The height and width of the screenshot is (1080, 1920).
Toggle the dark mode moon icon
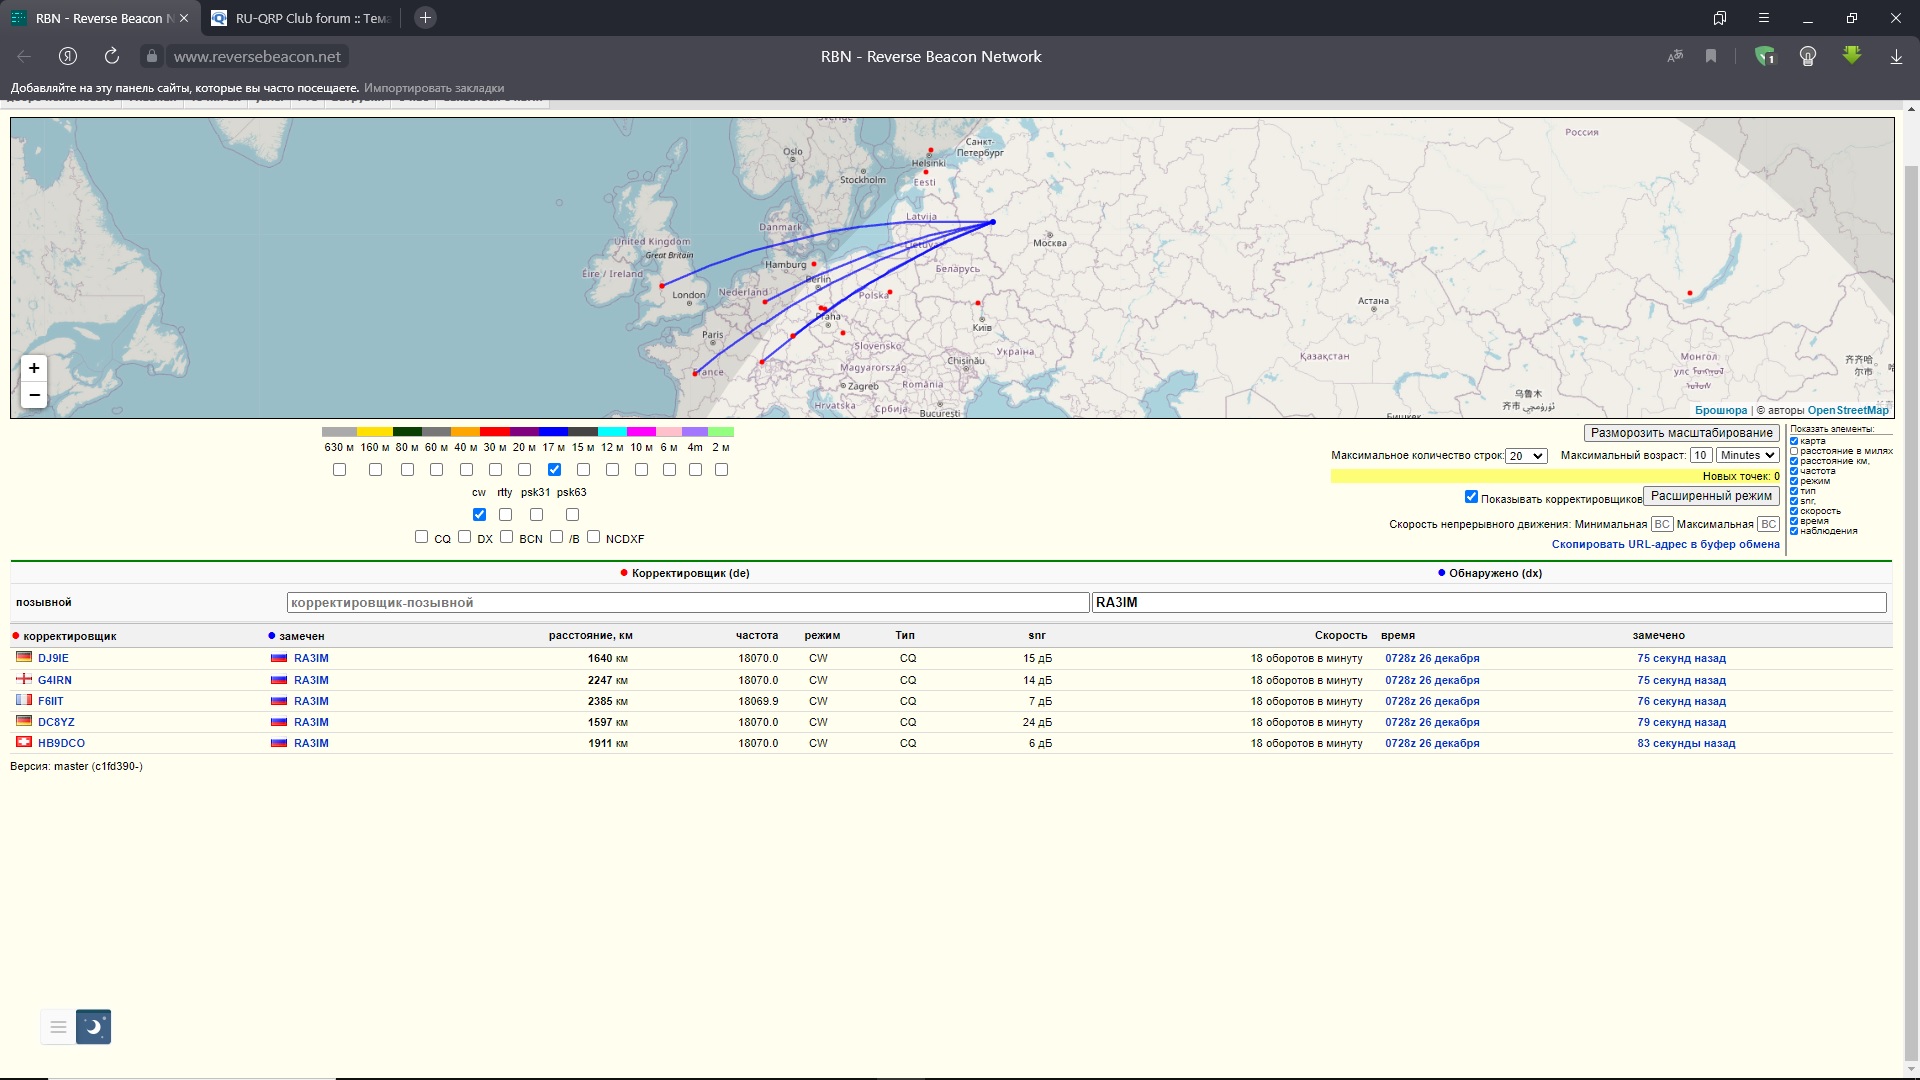94,1026
